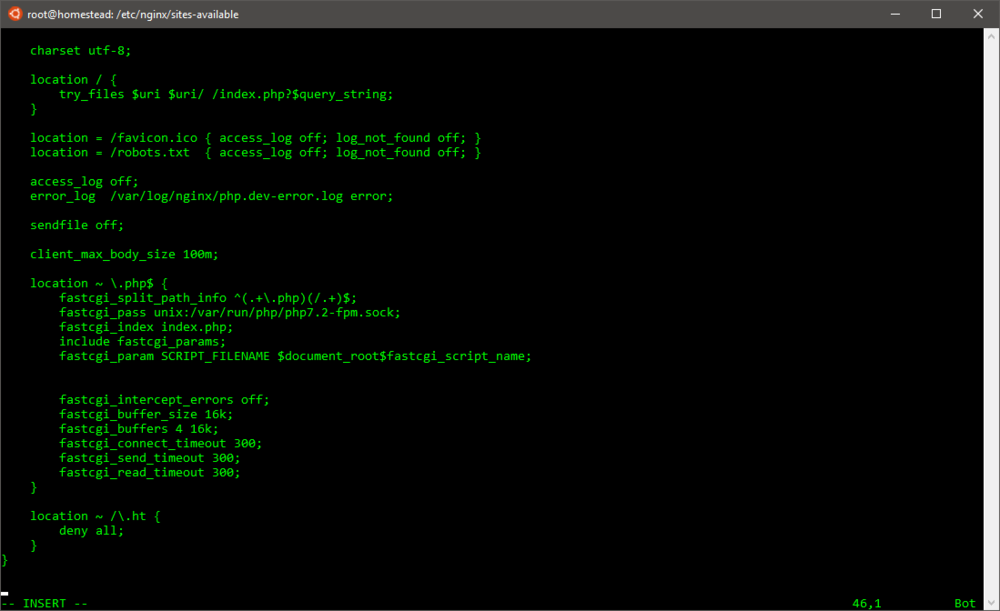
Task: Click the fastcgi_intercept_errors off line
Action: [164, 400]
